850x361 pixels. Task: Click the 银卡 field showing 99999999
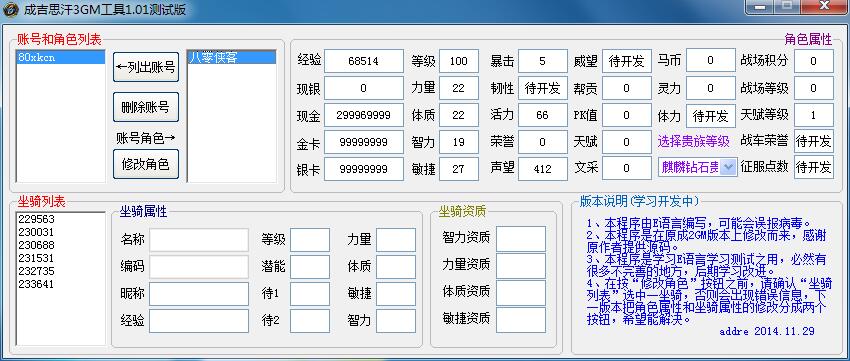364,169
